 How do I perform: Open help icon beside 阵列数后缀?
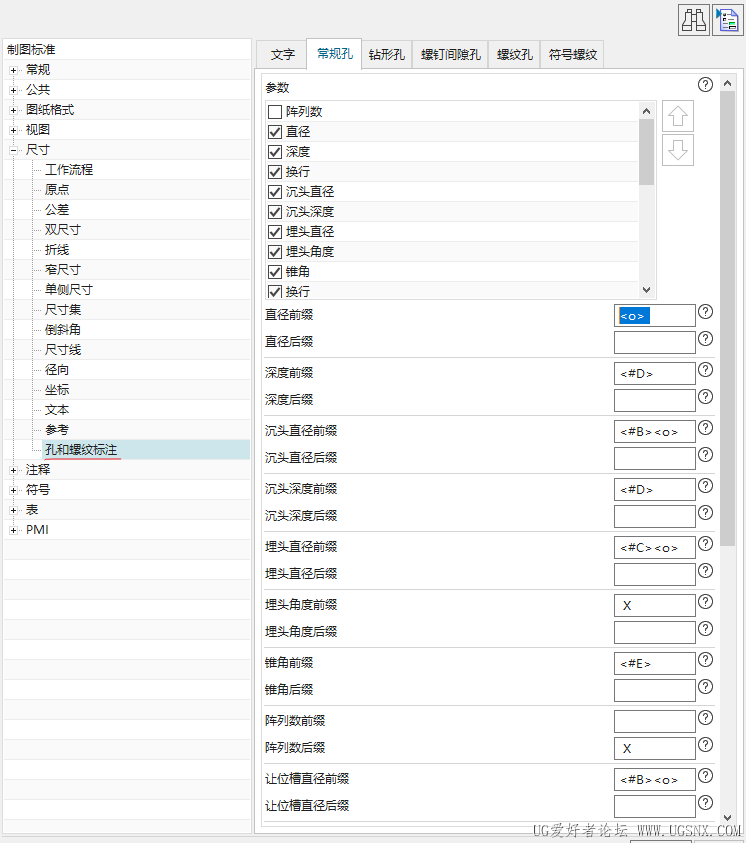tap(705, 745)
